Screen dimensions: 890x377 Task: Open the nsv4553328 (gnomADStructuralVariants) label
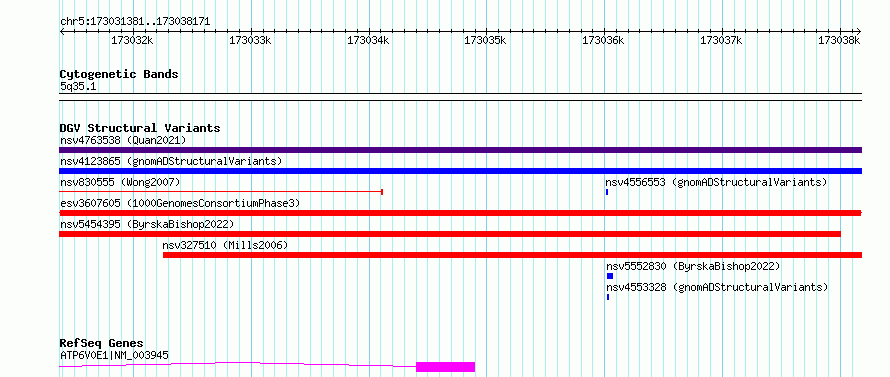tap(717, 287)
